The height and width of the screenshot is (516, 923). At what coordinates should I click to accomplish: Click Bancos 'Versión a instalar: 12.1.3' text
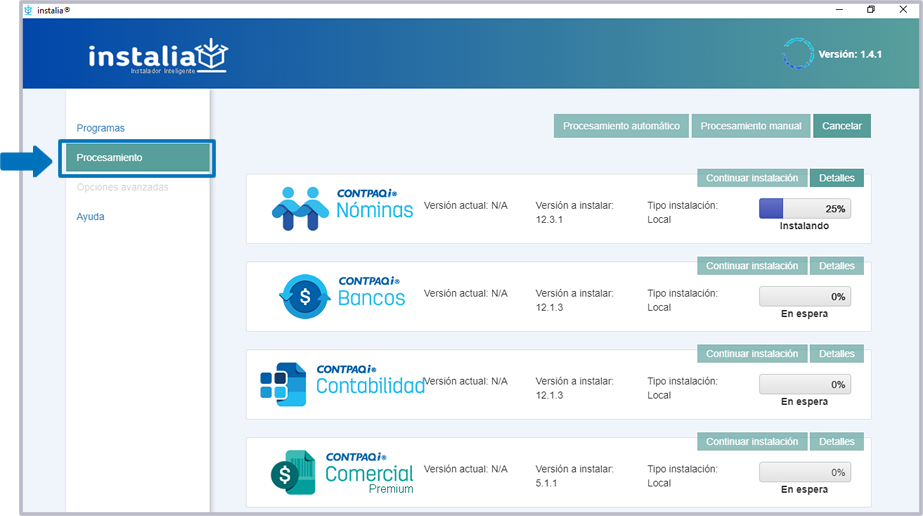[x=575, y=300]
